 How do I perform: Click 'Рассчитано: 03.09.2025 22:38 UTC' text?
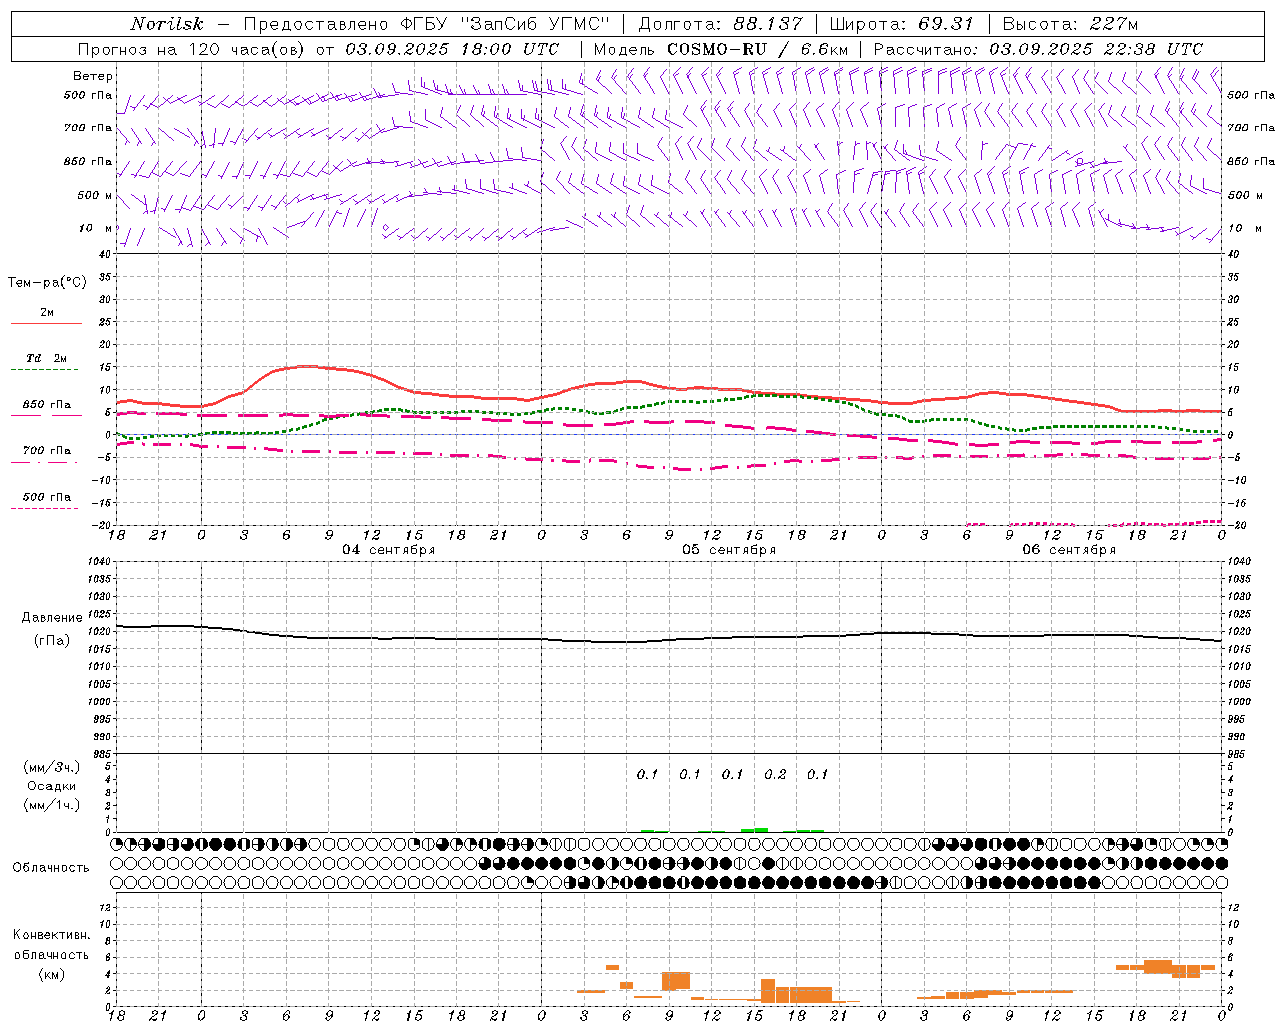[x=1038, y=49]
